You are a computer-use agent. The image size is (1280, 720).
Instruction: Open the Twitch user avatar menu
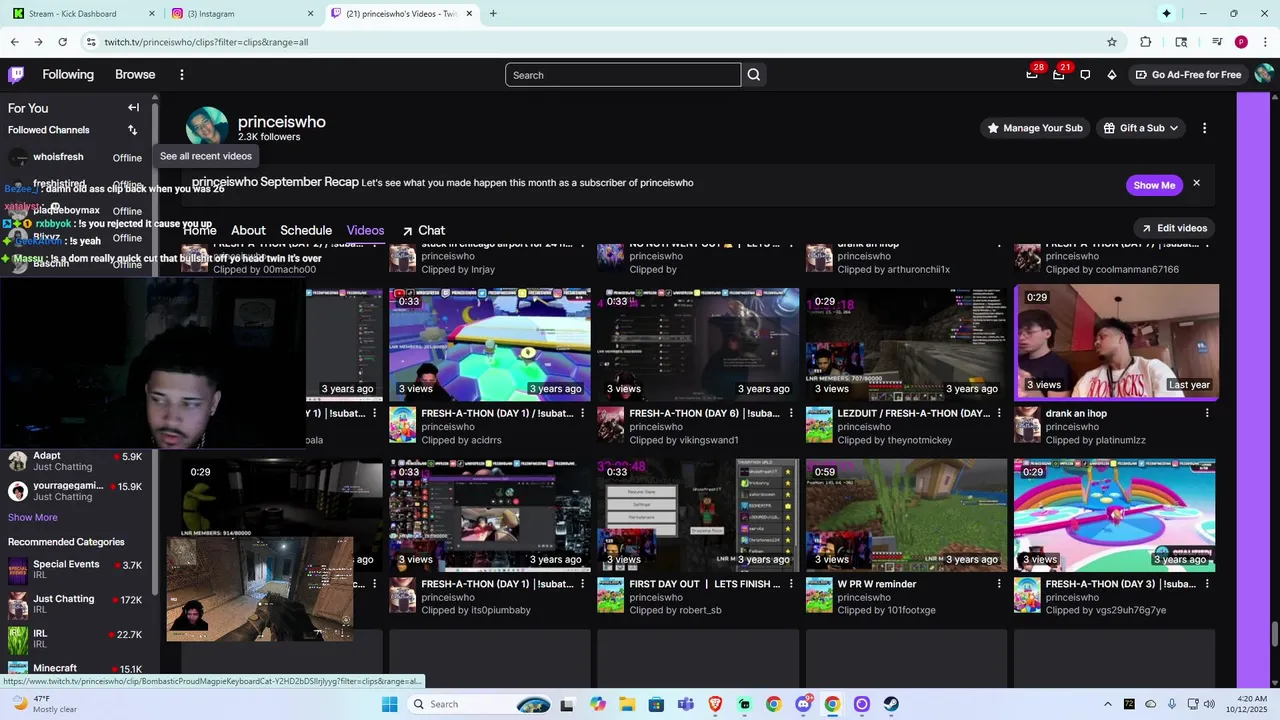point(1264,74)
